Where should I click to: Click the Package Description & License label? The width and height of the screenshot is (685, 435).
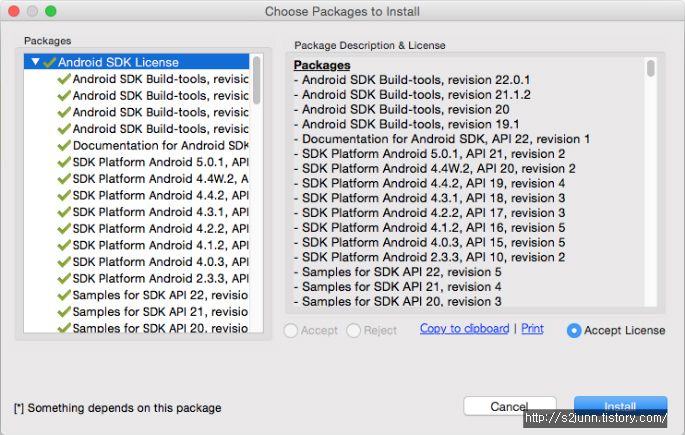click(x=370, y=45)
